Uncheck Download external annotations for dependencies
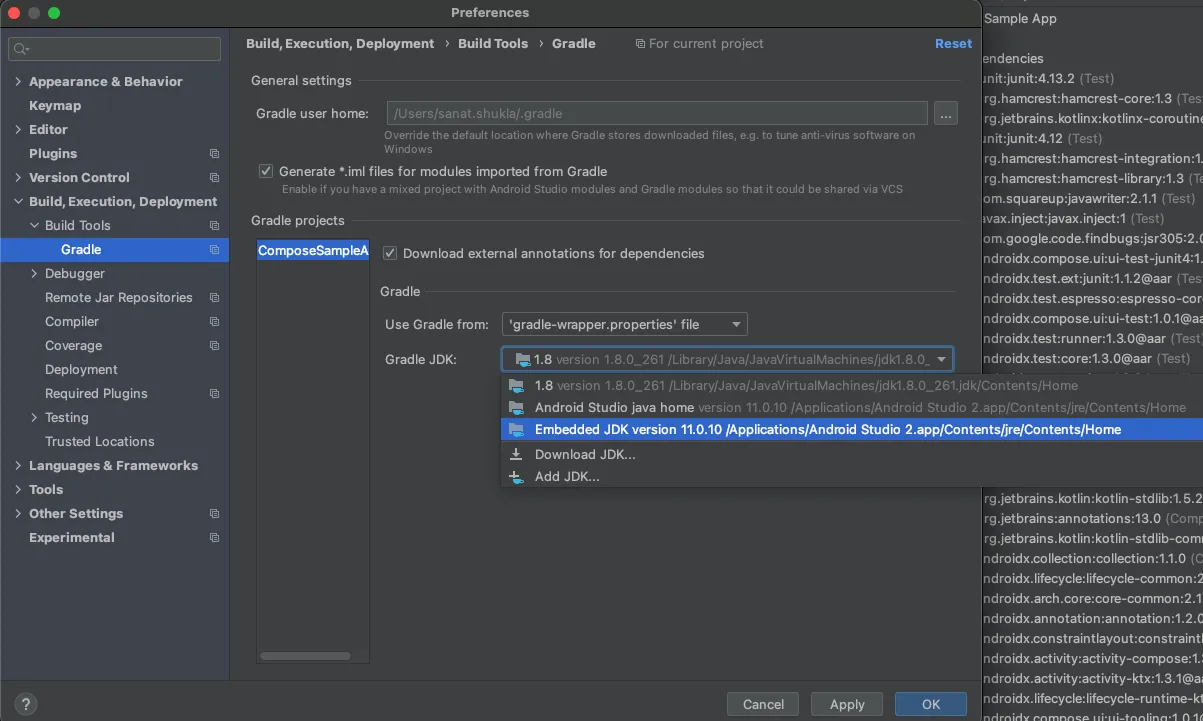Screen dimensions: 1203x721 (x=390, y=254)
